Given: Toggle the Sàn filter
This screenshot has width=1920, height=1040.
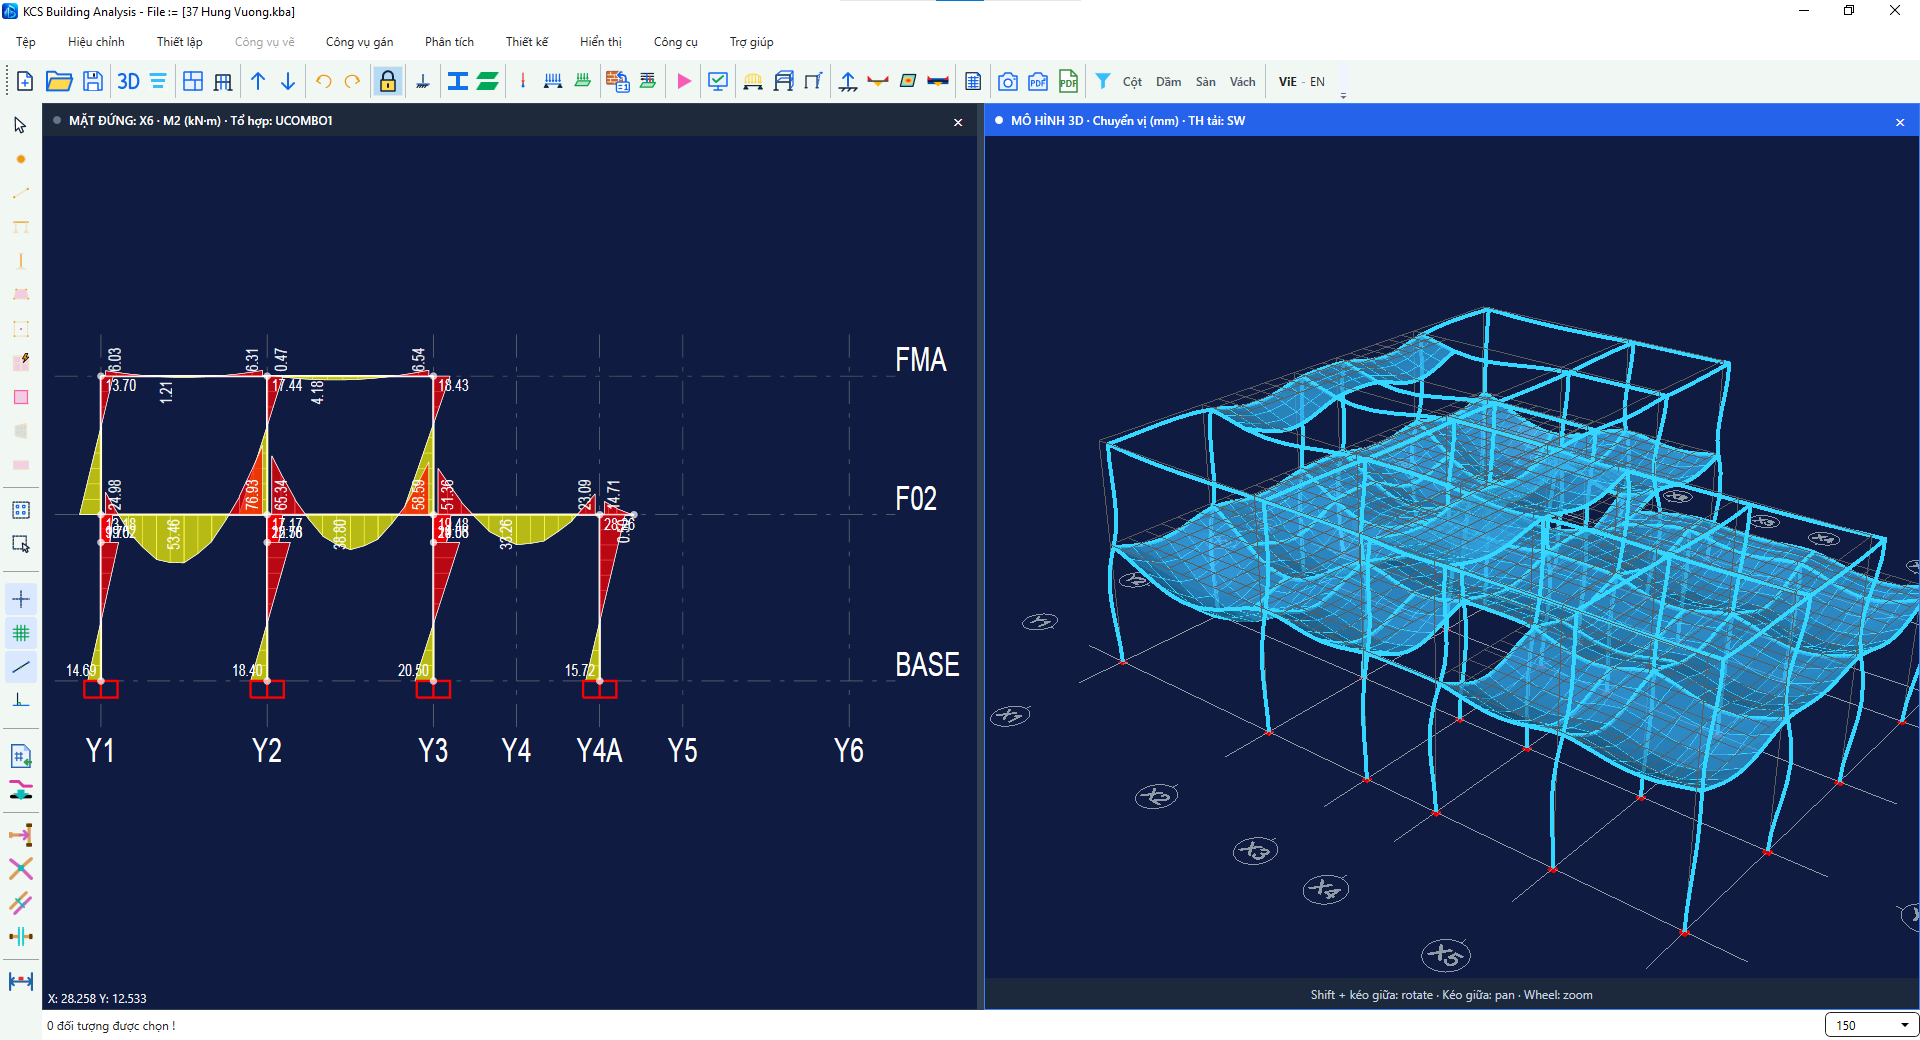Looking at the screenshot, I should (x=1206, y=82).
